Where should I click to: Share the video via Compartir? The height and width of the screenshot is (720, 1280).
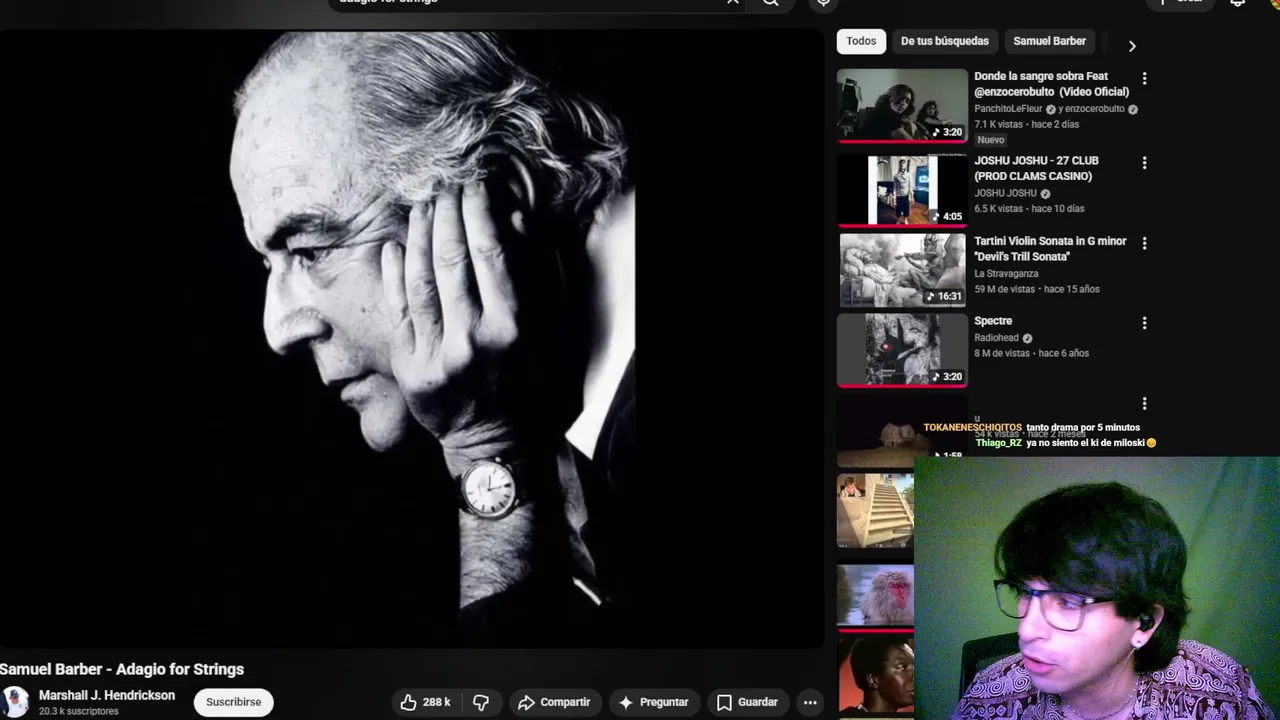click(554, 702)
